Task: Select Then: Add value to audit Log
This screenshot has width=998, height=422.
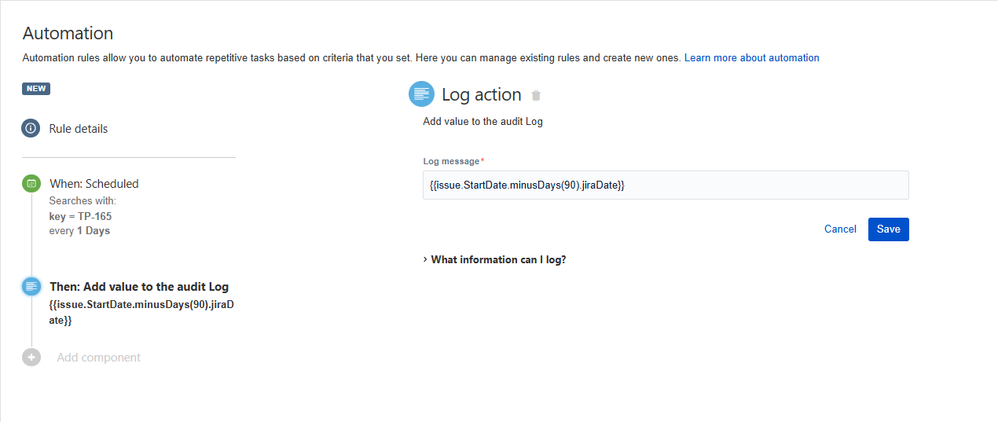Action: [x=139, y=286]
